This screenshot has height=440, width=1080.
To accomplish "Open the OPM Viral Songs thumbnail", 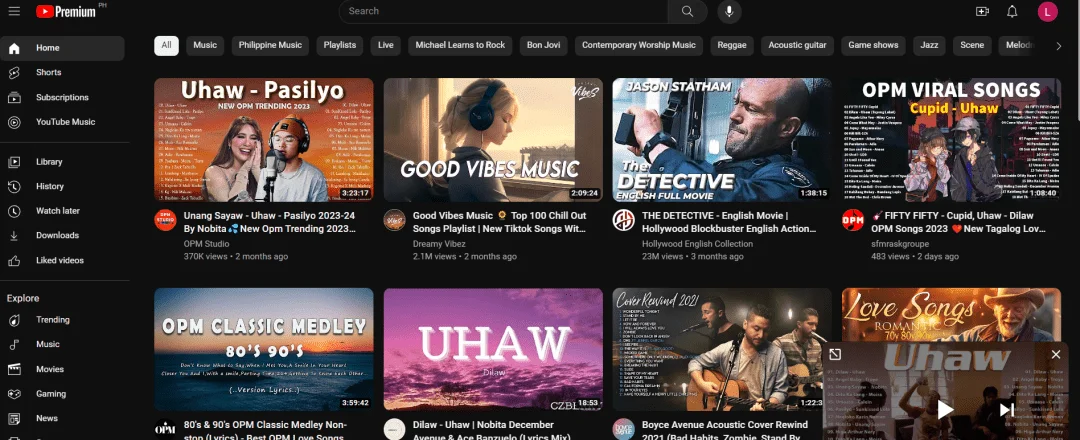I will [951, 140].
